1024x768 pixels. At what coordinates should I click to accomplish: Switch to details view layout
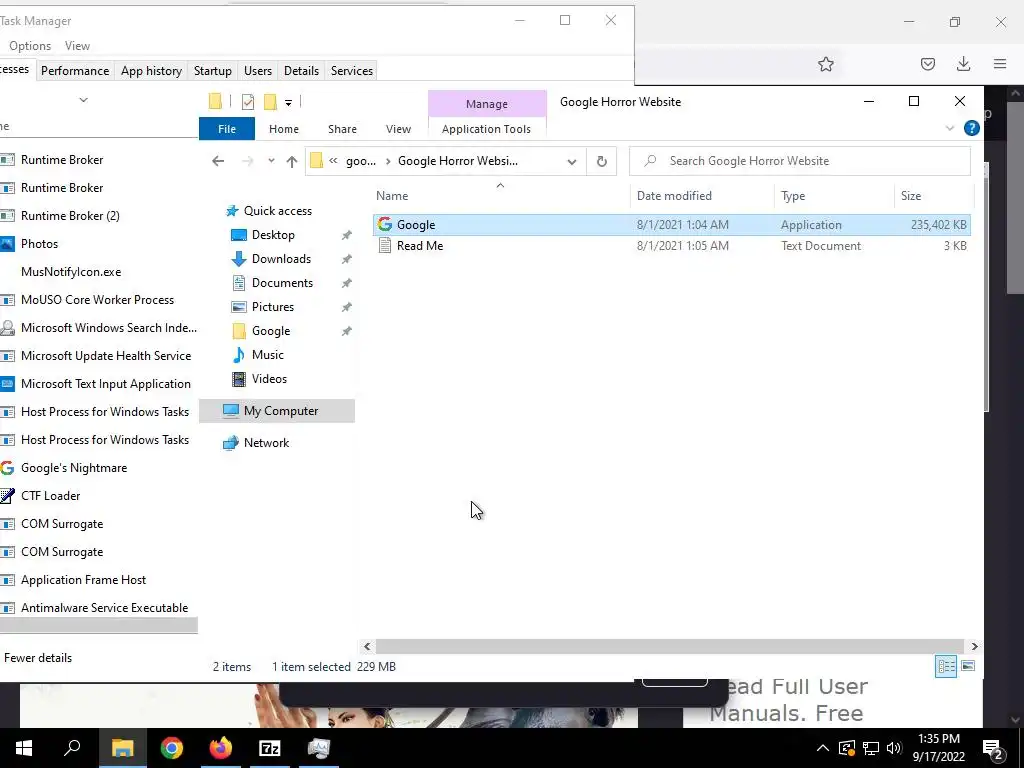pos(946,666)
